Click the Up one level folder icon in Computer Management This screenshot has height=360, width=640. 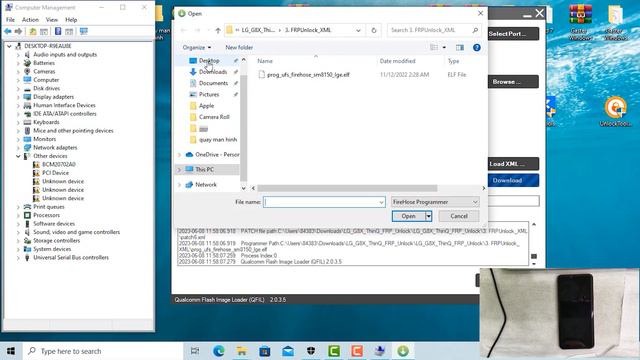click(33, 31)
